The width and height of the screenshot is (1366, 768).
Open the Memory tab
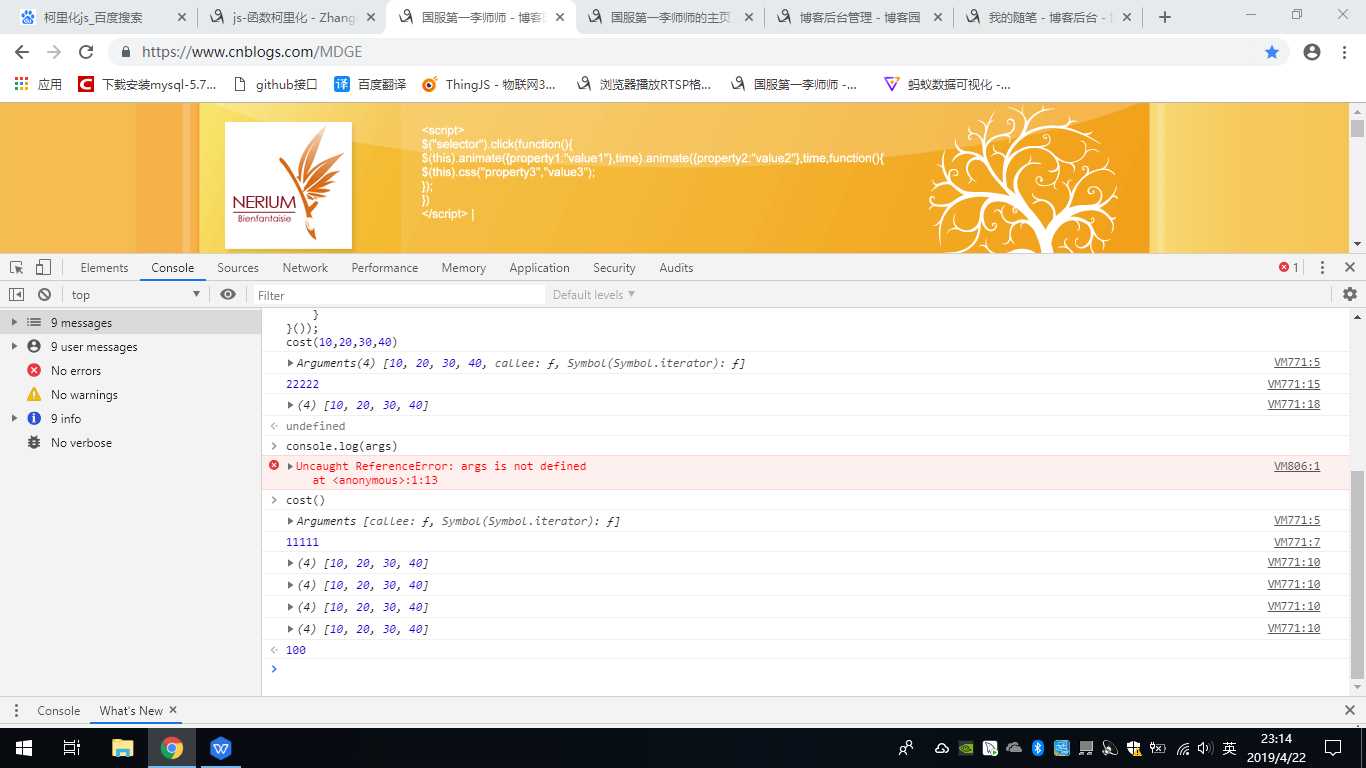click(x=463, y=267)
